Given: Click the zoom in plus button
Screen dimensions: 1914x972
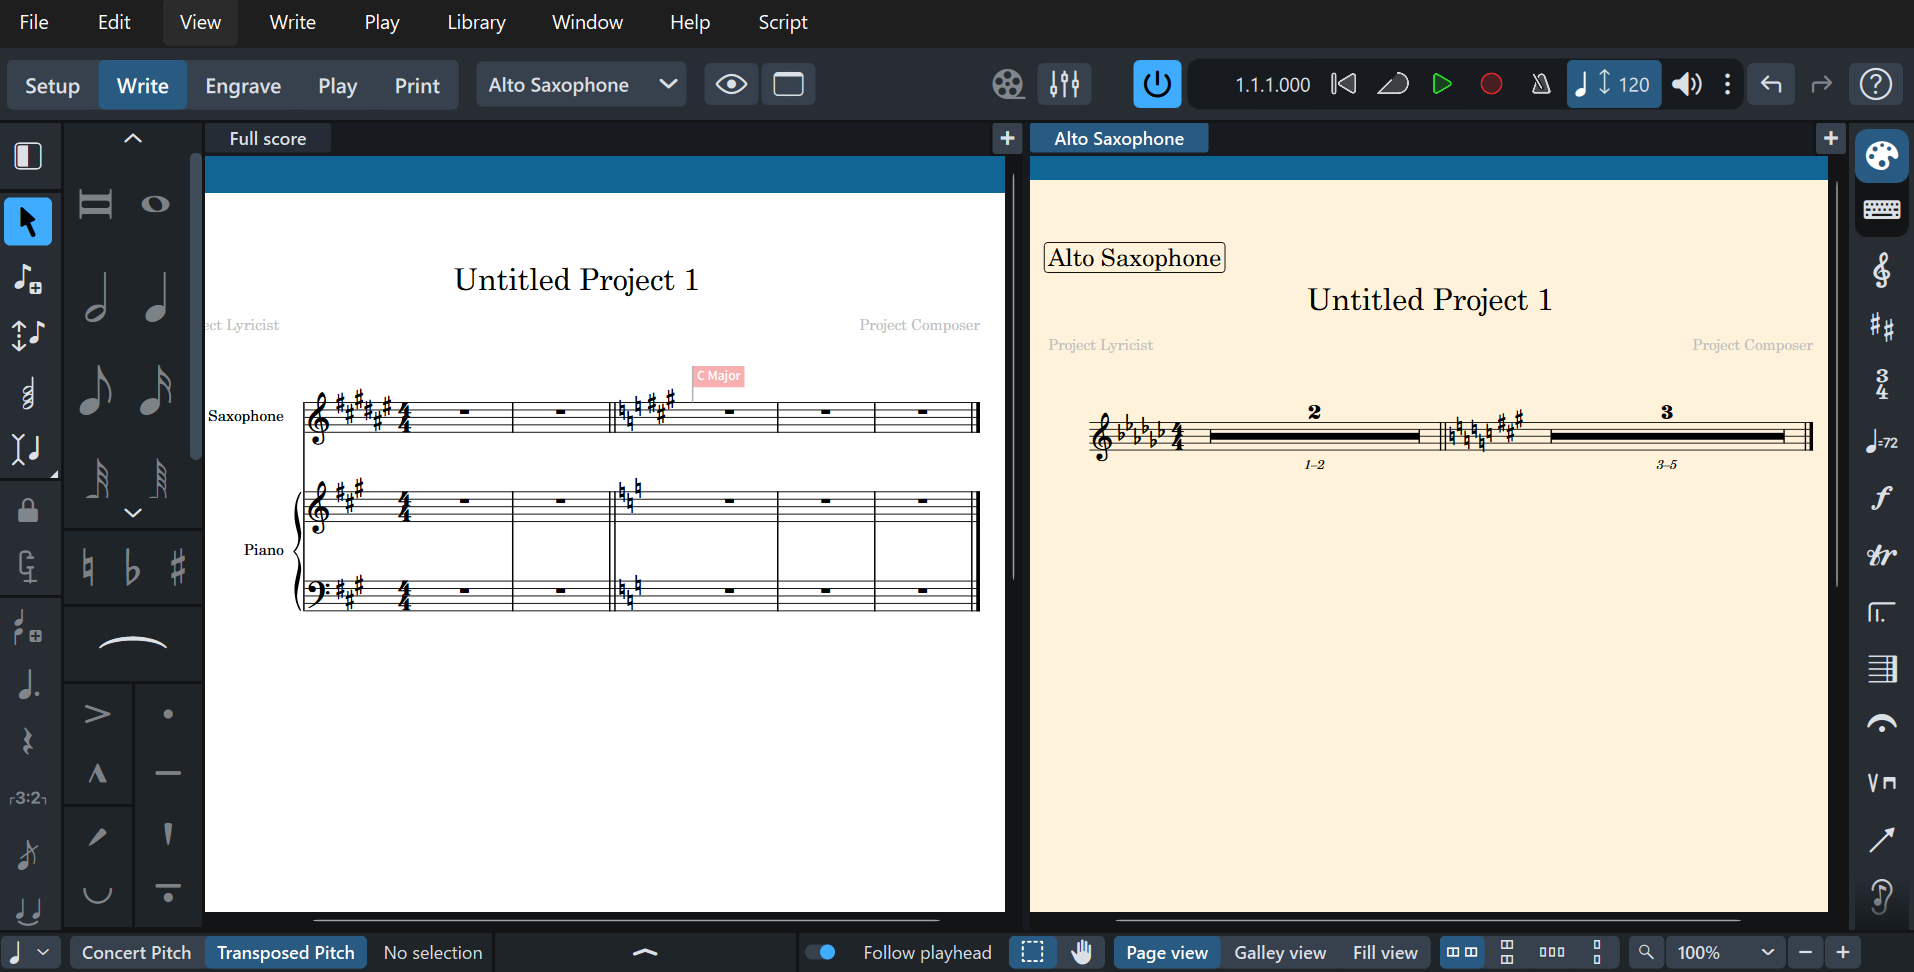Looking at the screenshot, I should [x=1843, y=952].
